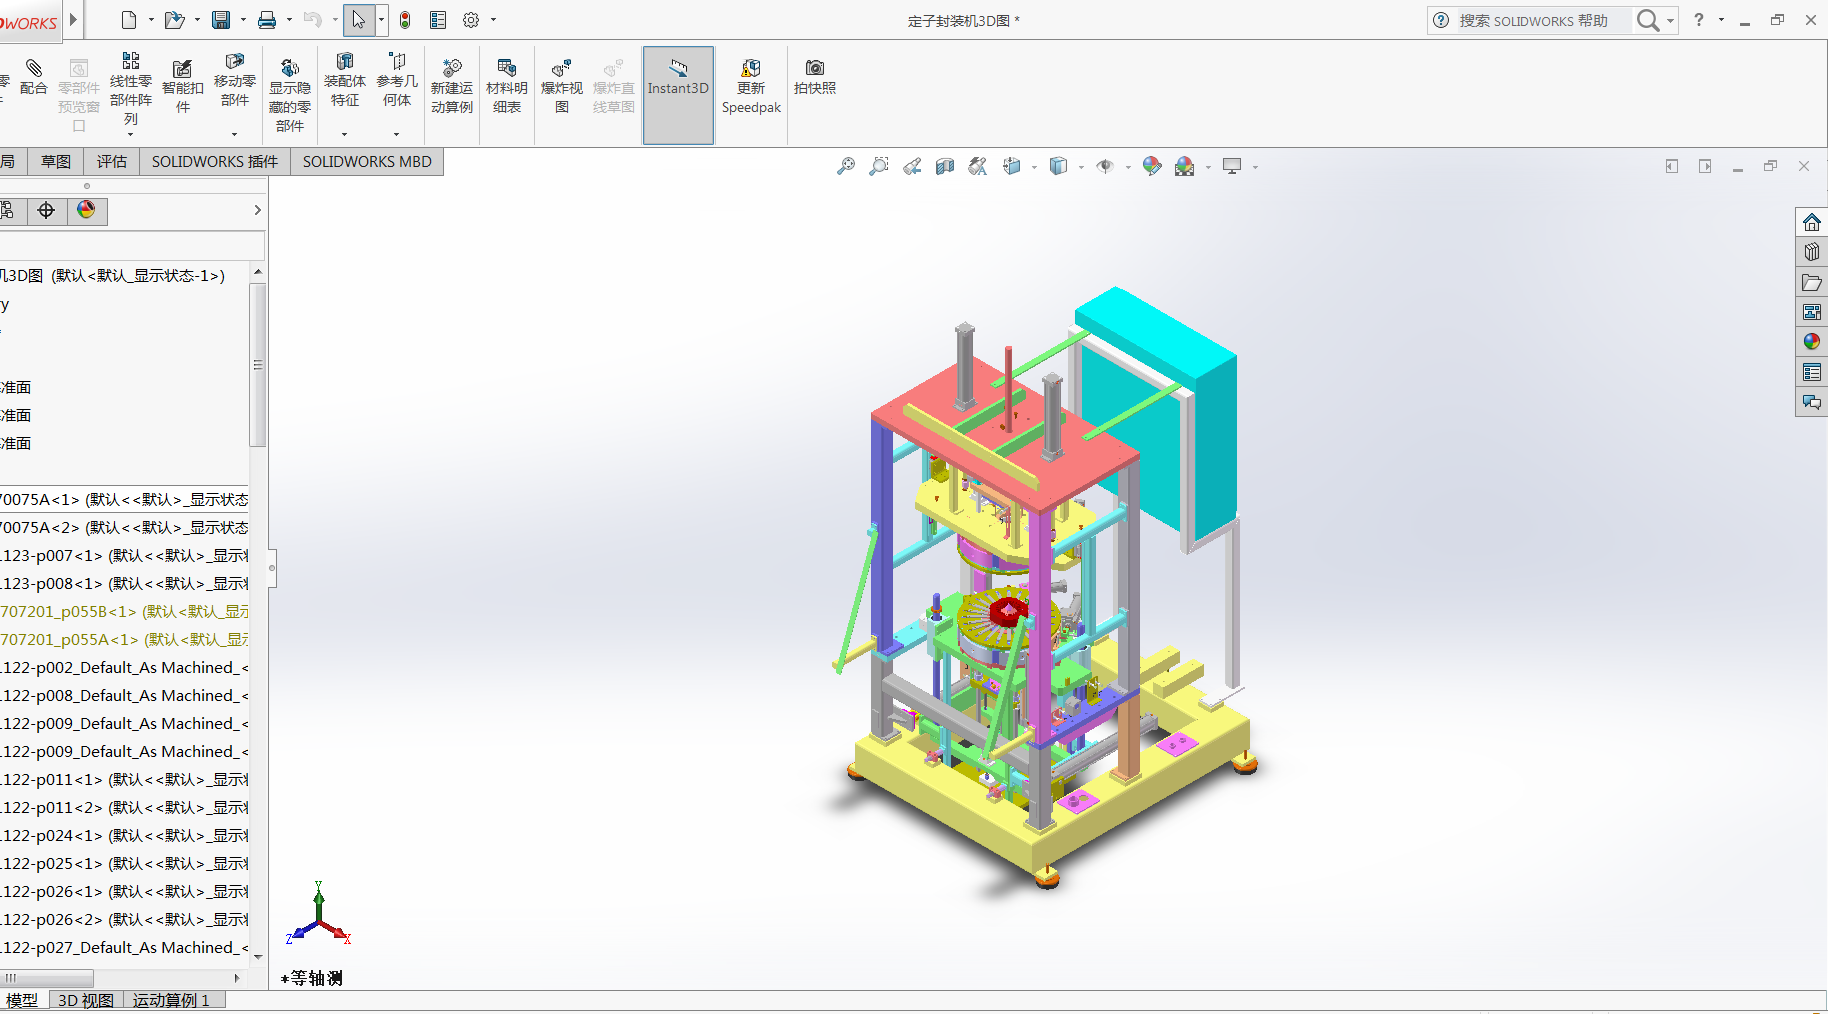Expand the display style dropdown arrow
Screen dimensions: 1828x1014
point(1081,166)
